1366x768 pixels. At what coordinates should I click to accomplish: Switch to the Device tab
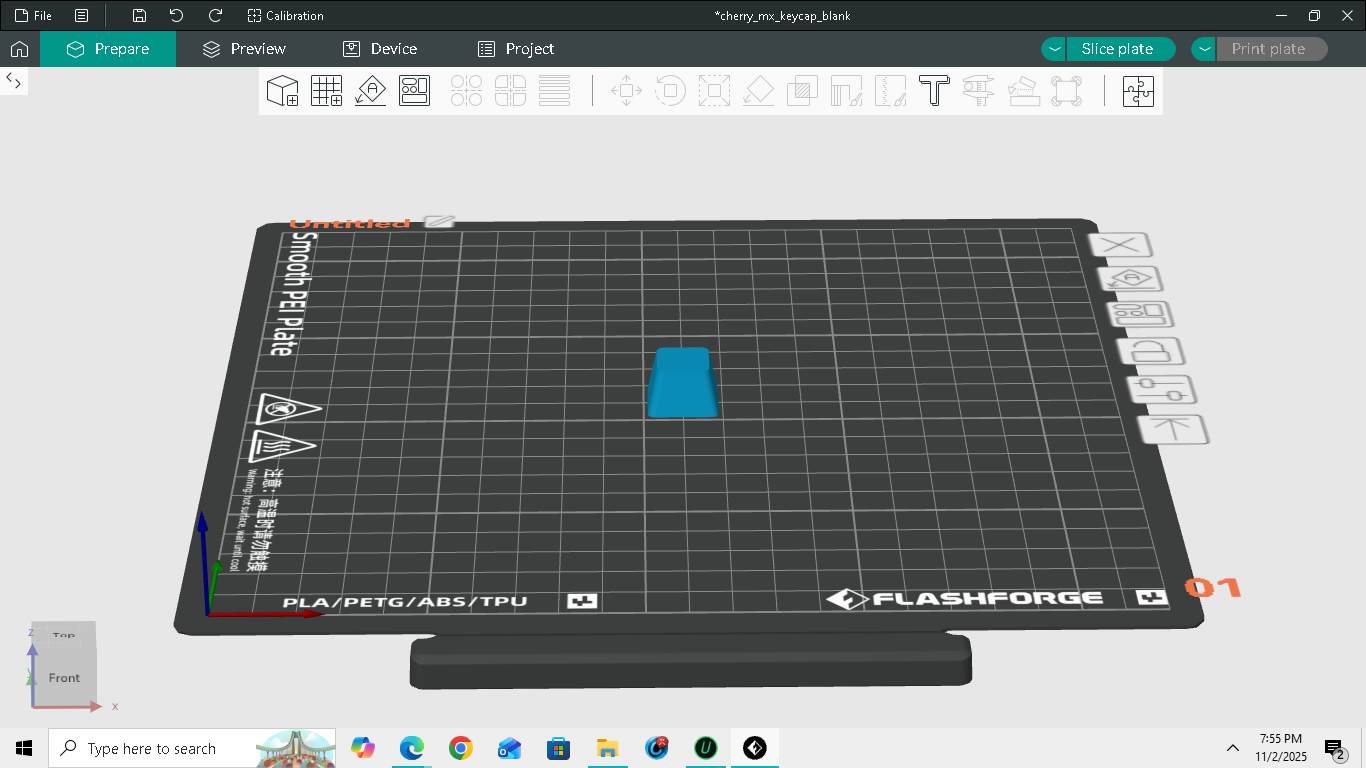380,49
